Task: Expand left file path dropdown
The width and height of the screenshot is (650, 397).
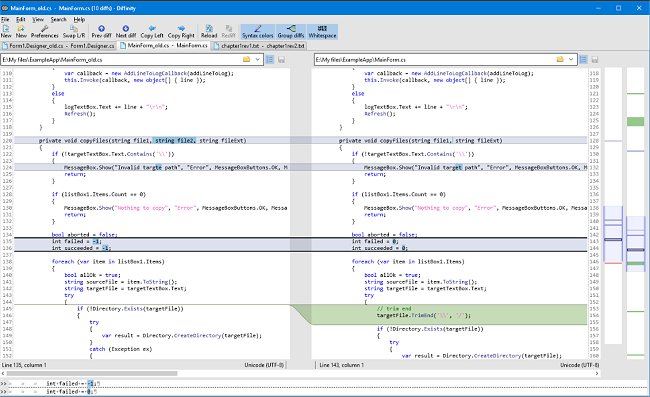Action: tap(257, 60)
